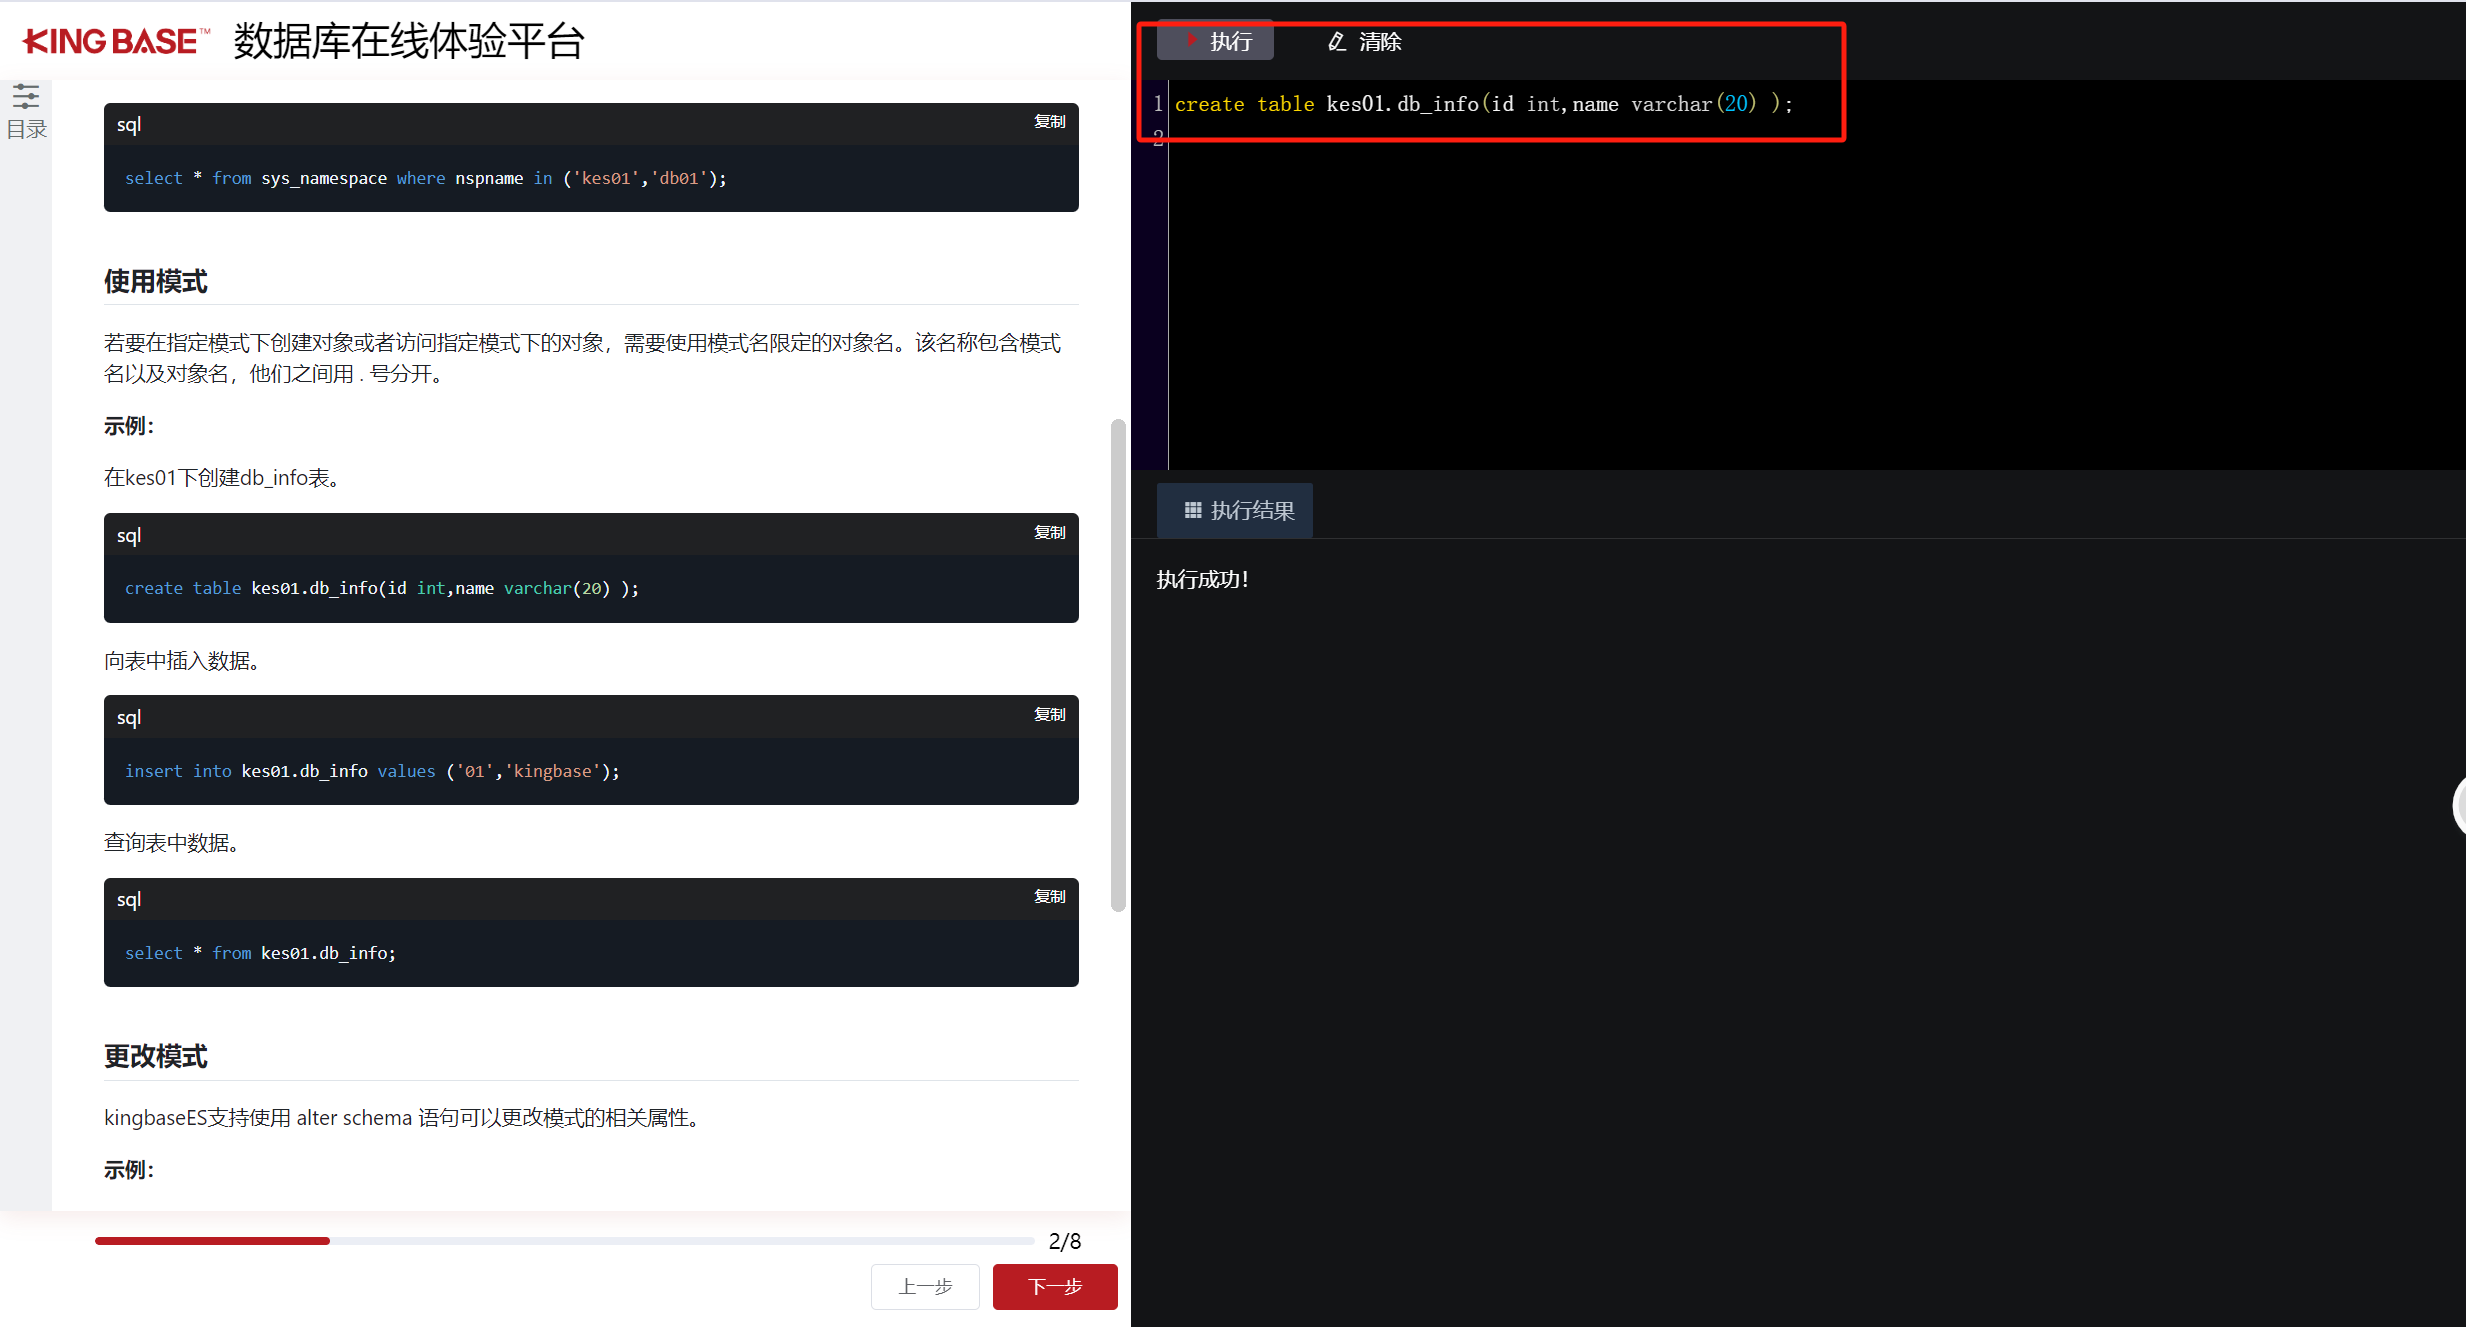Copy the select from kes01.db_info snippet
The image size is (2466, 1327).
pyautogui.click(x=1049, y=896)
